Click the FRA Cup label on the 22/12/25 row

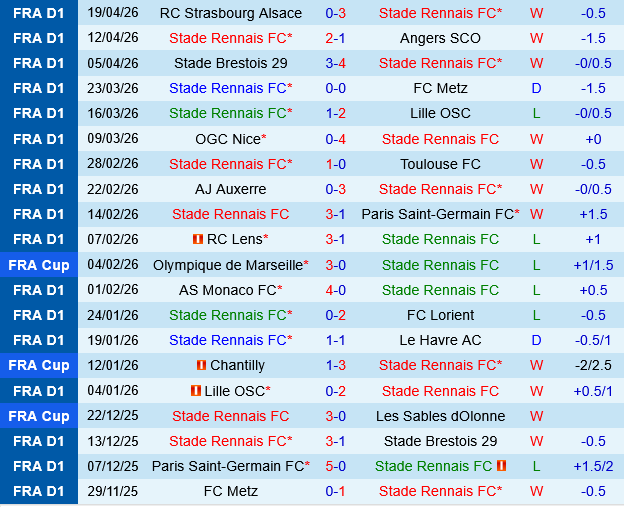point(39,416)
